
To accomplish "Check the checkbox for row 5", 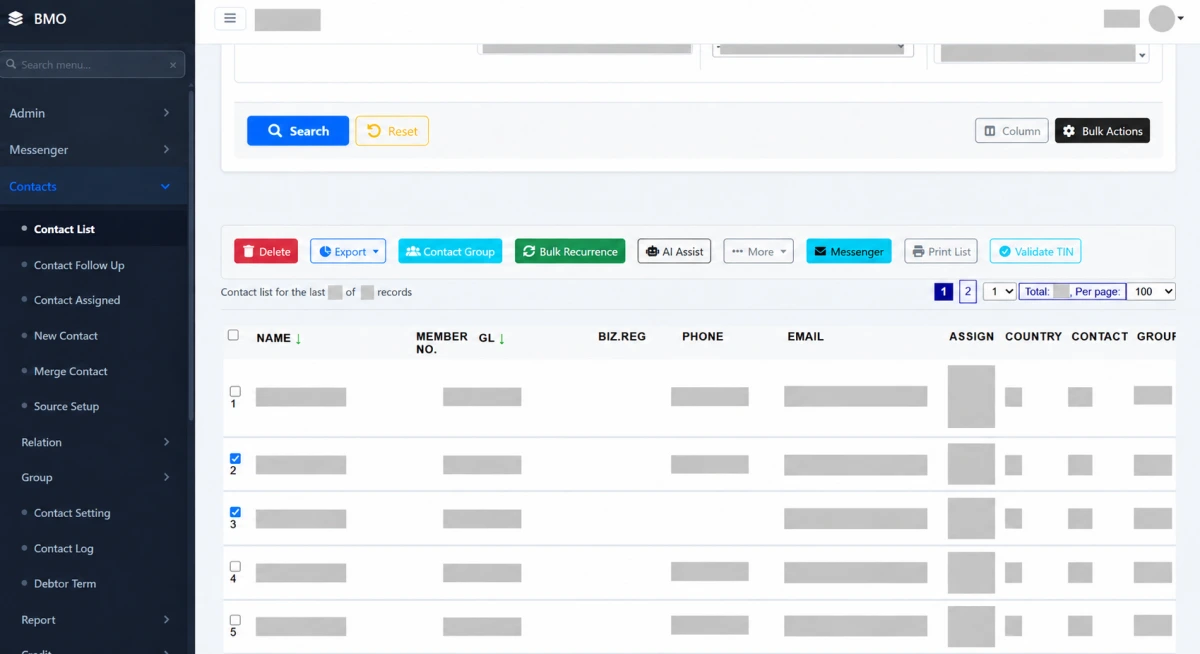I will point(235,620).
